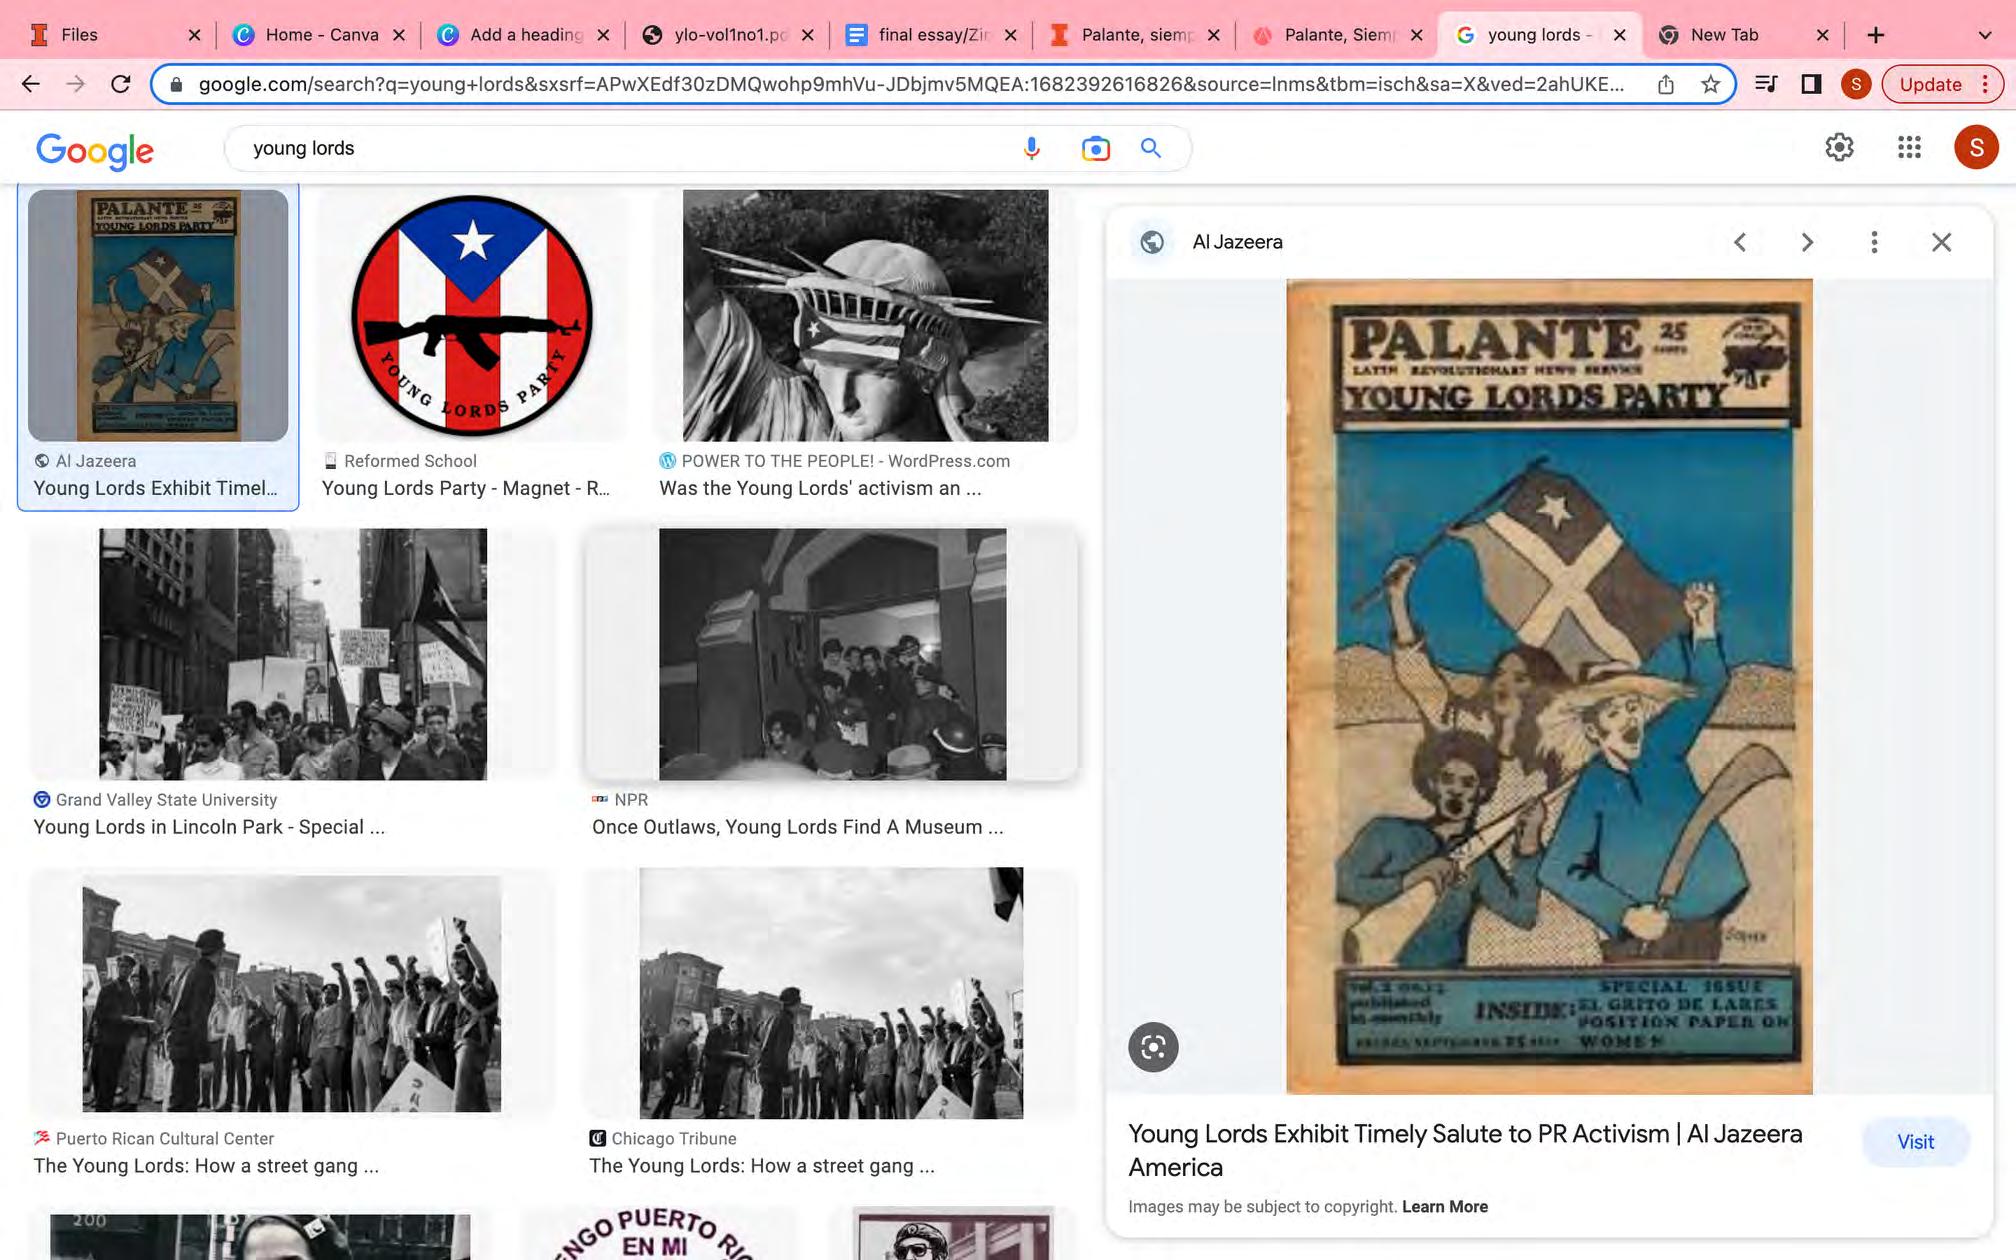
Task: Expand the tab search chevron
Action: coord(1984,35)
